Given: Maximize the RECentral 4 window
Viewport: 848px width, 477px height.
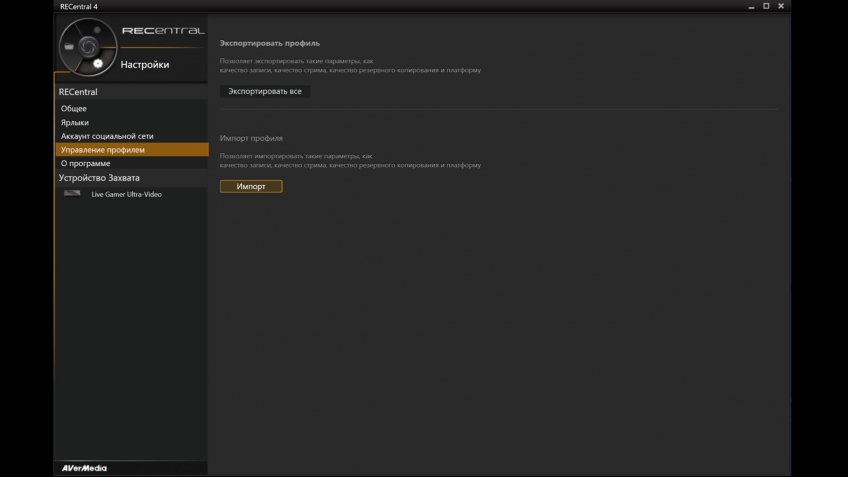Looking at the screenshot, I should pyautogui.click(x=766, y=6).
